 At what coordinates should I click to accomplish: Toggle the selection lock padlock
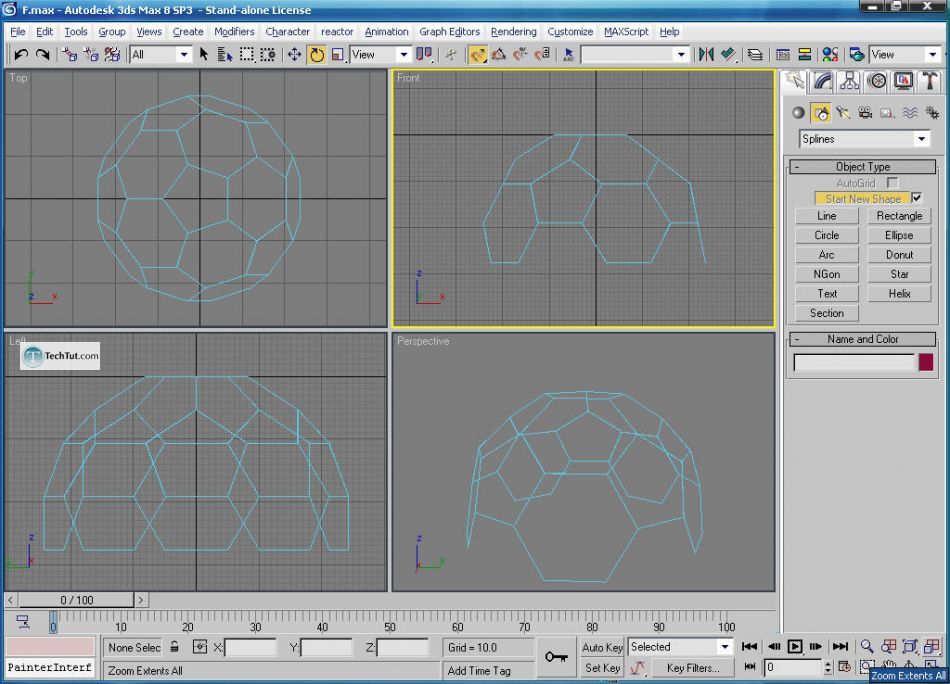(x=175, y=647)
